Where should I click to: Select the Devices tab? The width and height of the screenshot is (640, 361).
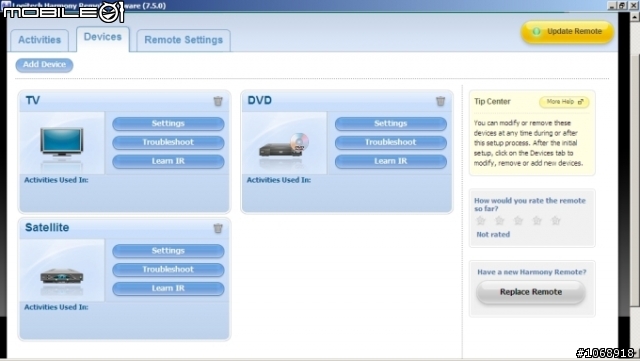pyautogui.click(x=103, y=38)
